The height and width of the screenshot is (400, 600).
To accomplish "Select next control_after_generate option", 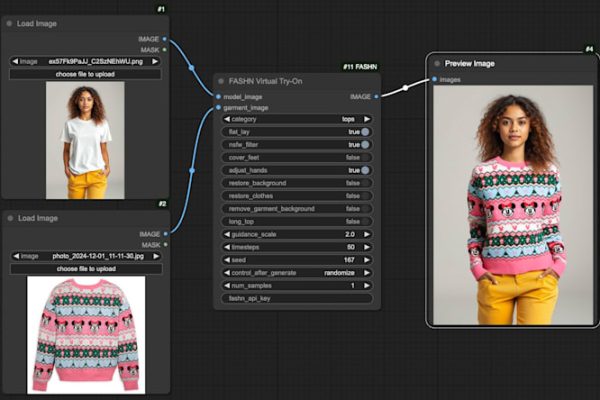I will [367, 273].
